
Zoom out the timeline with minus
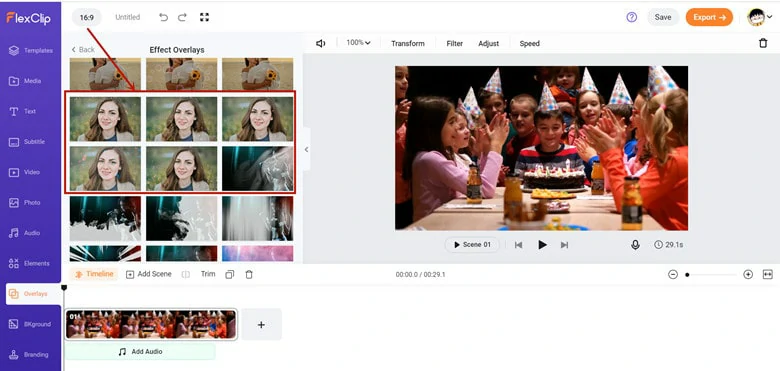[x=673, y=275]
